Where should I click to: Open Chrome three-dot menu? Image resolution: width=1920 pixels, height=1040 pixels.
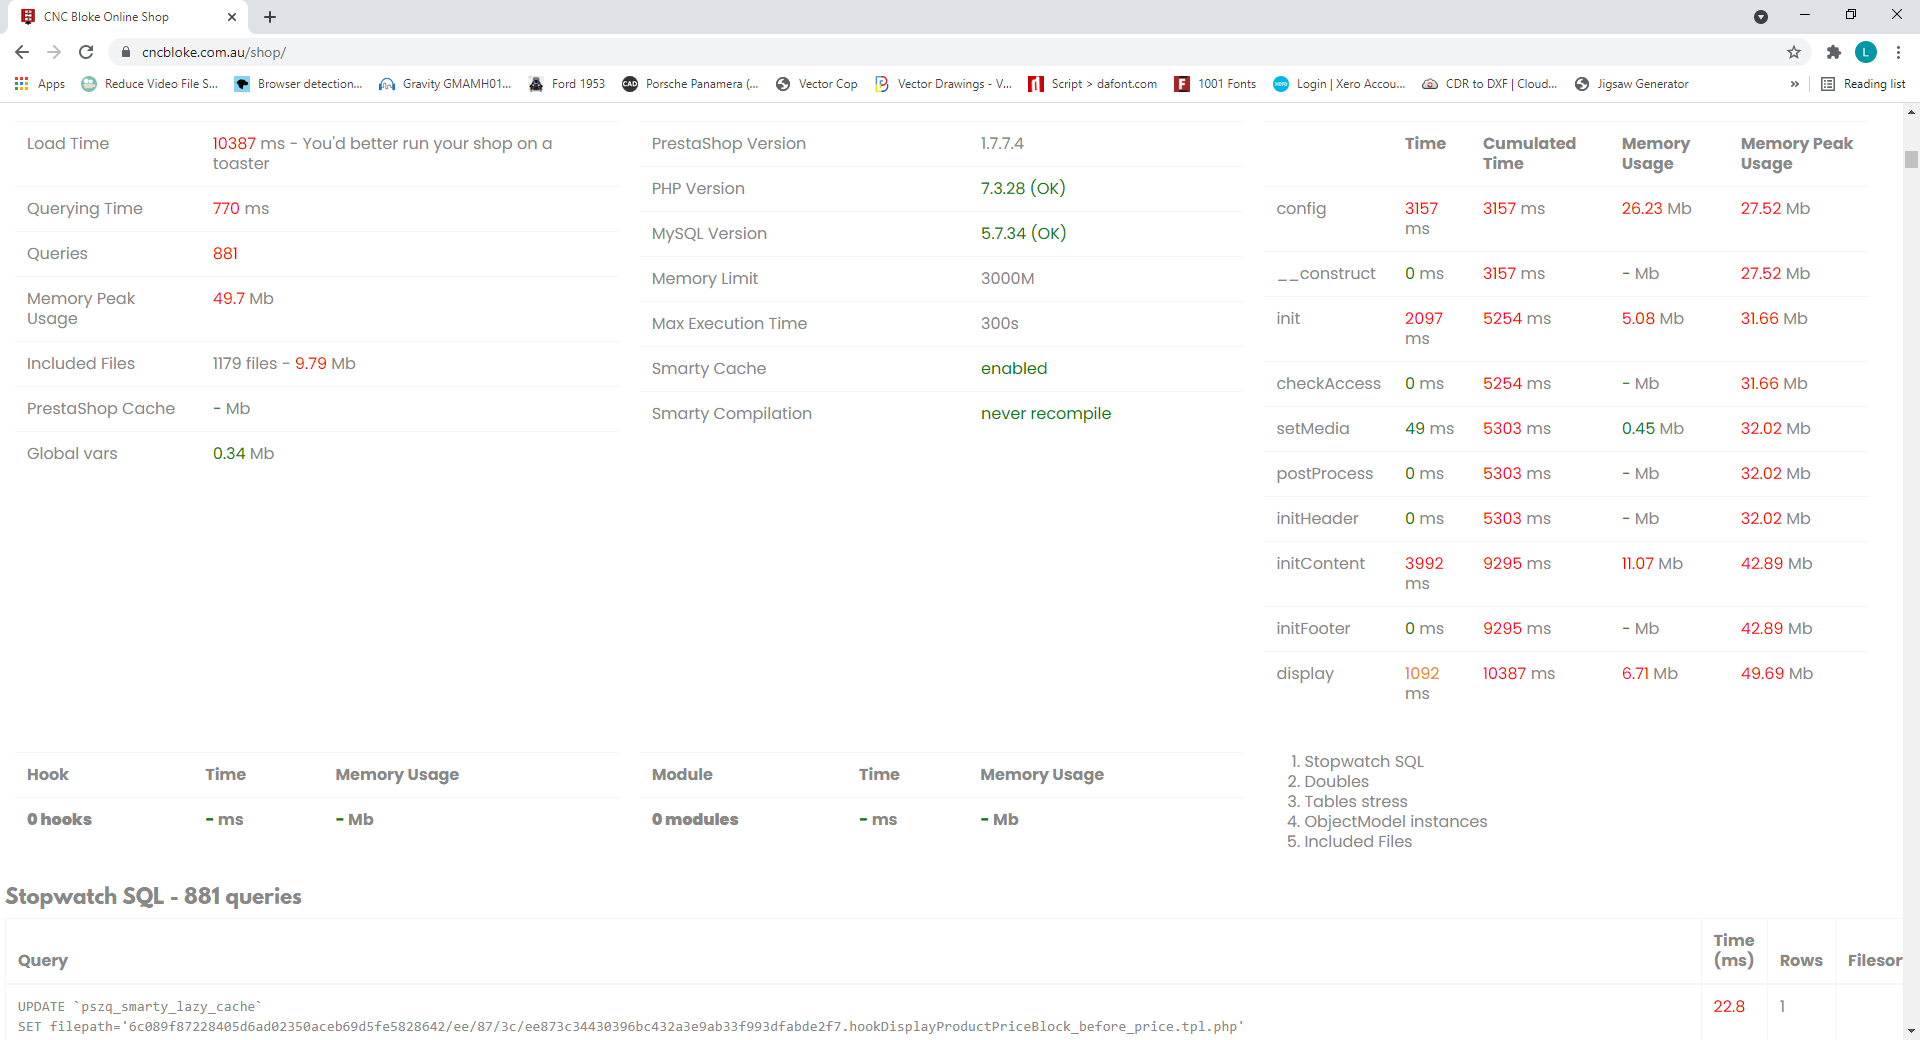tap(1898, 52)
